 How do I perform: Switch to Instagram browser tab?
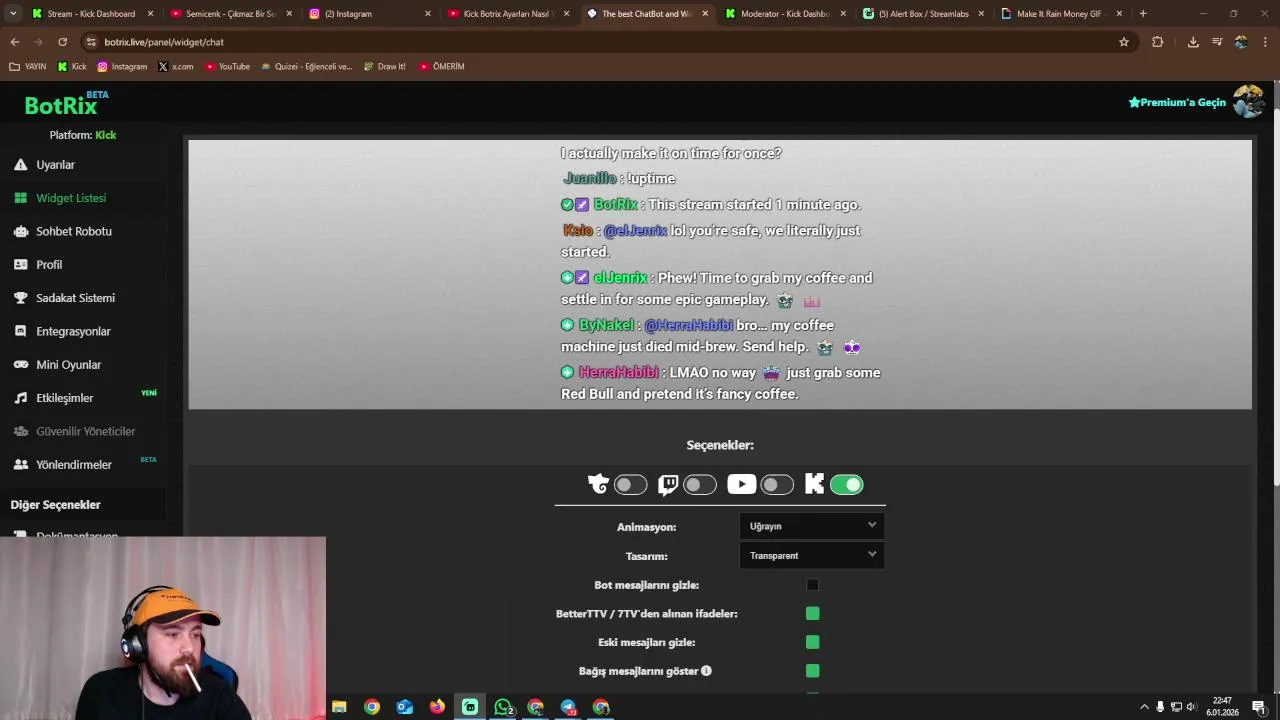[x=369, y=14]
